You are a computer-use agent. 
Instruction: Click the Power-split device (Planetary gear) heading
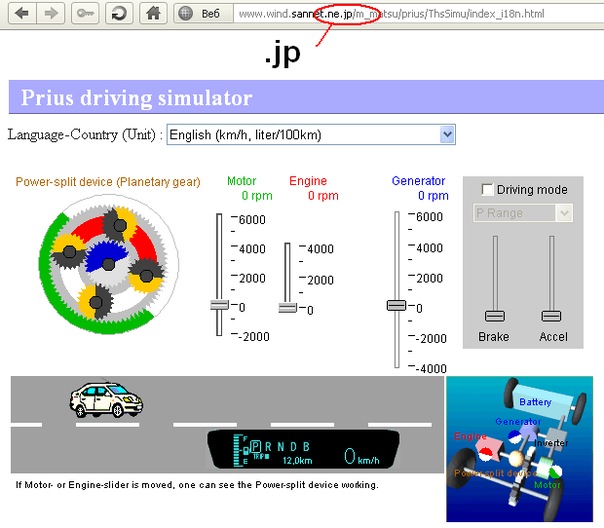108,182
